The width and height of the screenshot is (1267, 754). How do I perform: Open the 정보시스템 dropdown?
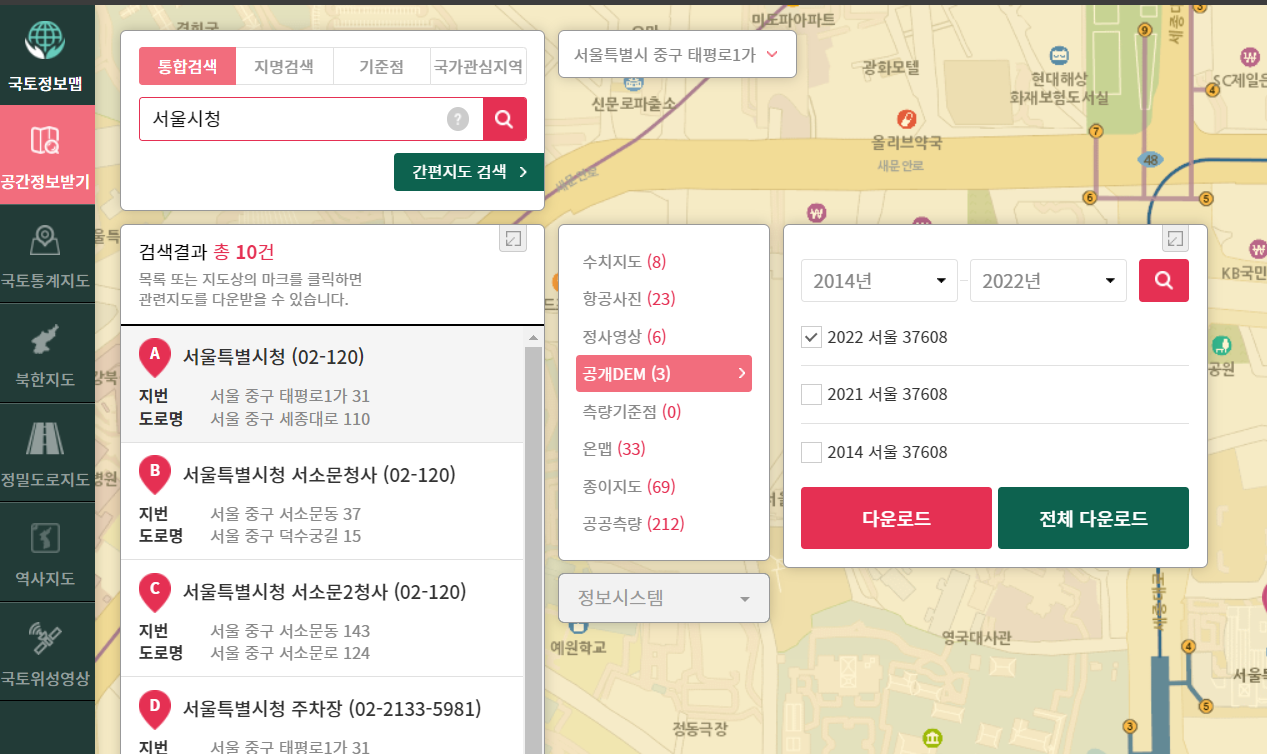click(663, 598)
